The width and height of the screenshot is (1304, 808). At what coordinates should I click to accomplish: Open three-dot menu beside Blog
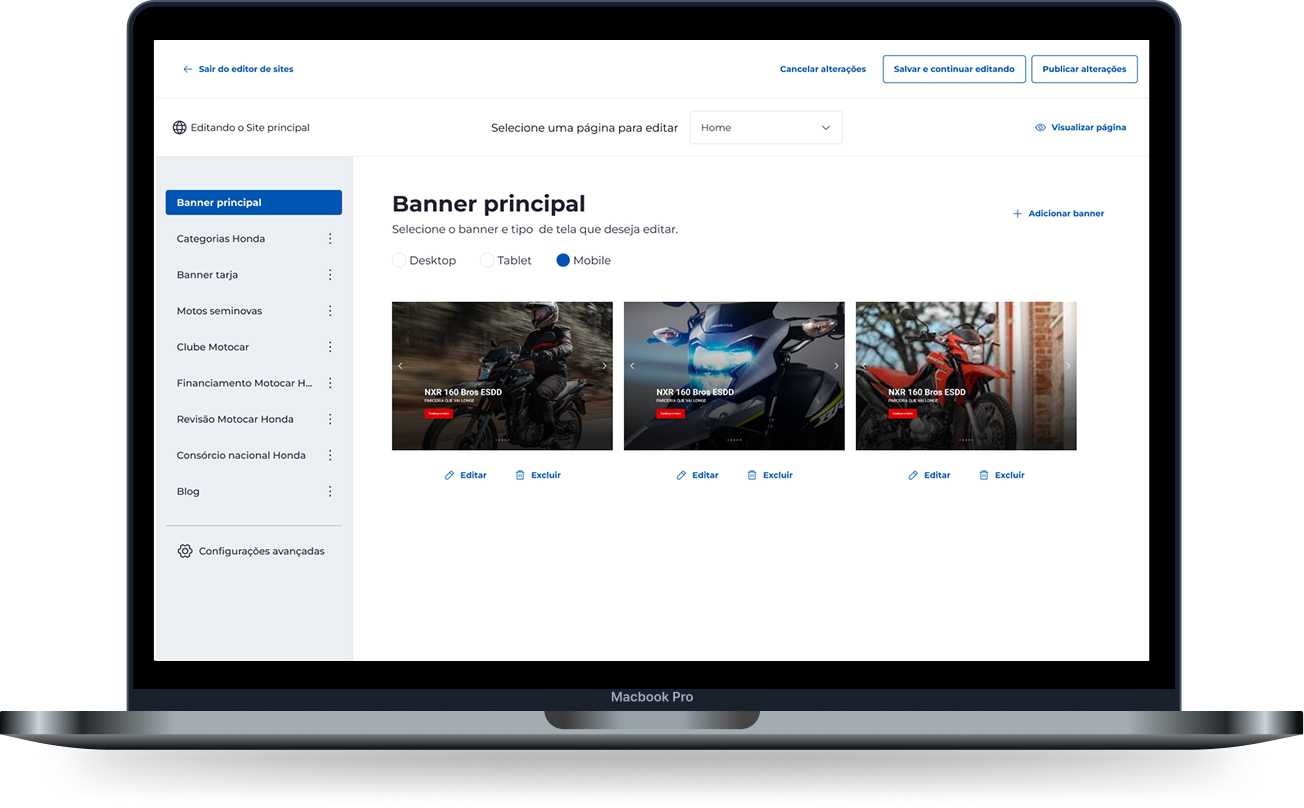(330, 491)
